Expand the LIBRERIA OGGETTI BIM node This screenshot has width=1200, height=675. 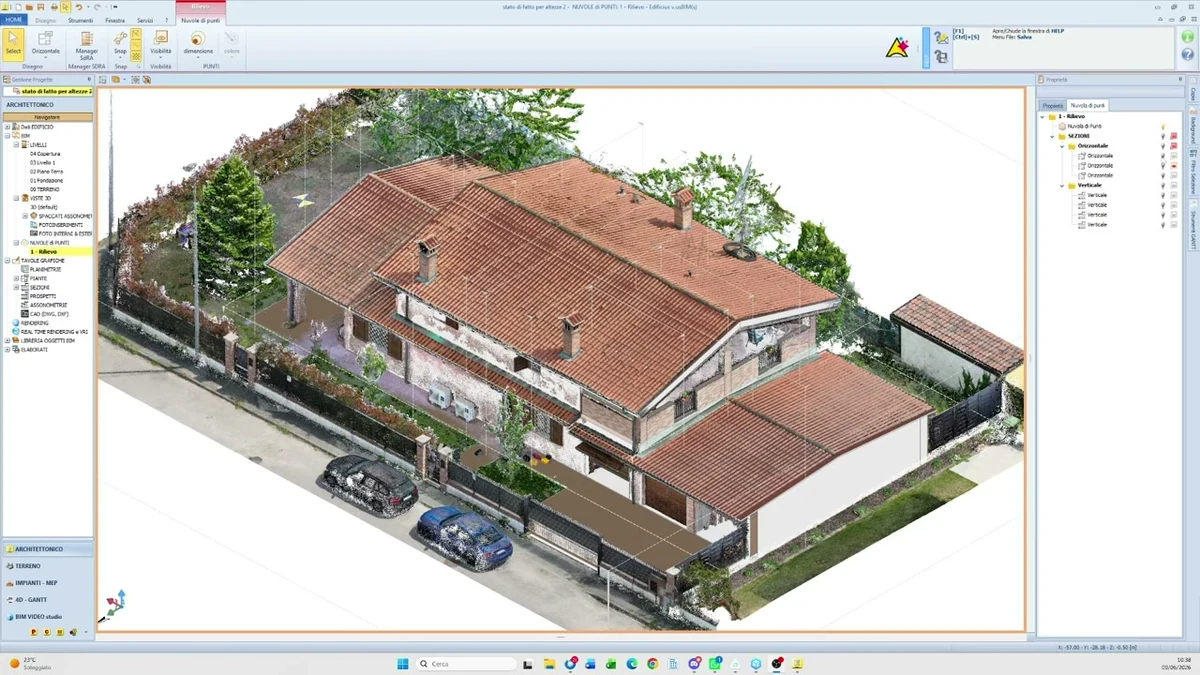(7, 341)
